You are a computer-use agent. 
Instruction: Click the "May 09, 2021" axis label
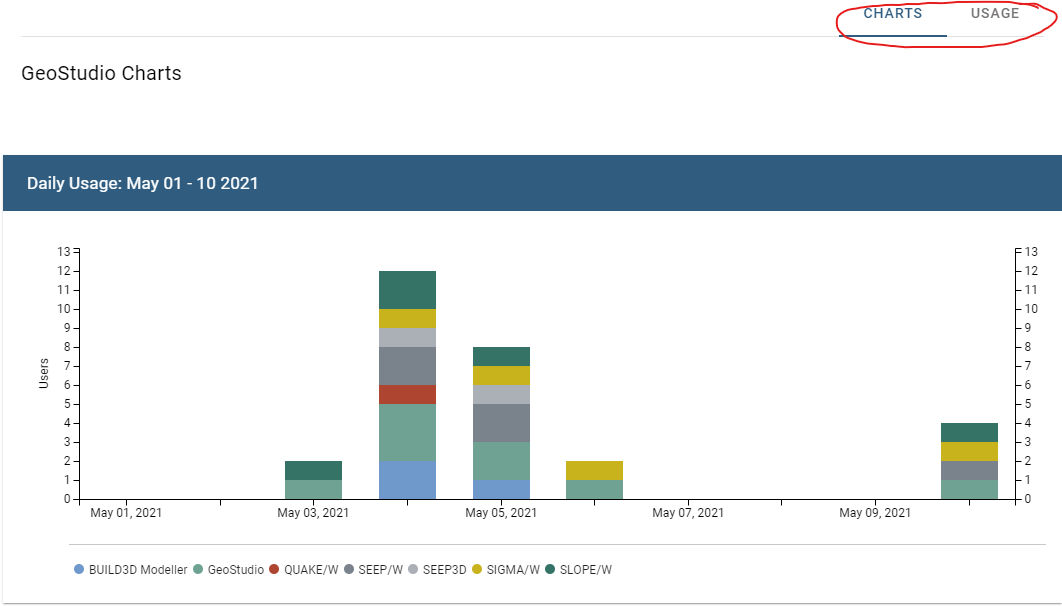coord(875,513)
